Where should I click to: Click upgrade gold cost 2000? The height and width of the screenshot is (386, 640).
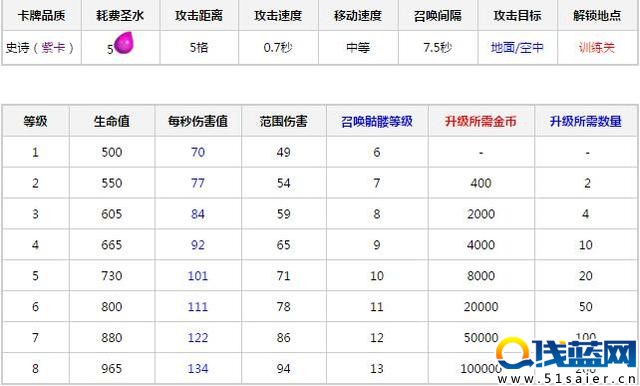481,214
